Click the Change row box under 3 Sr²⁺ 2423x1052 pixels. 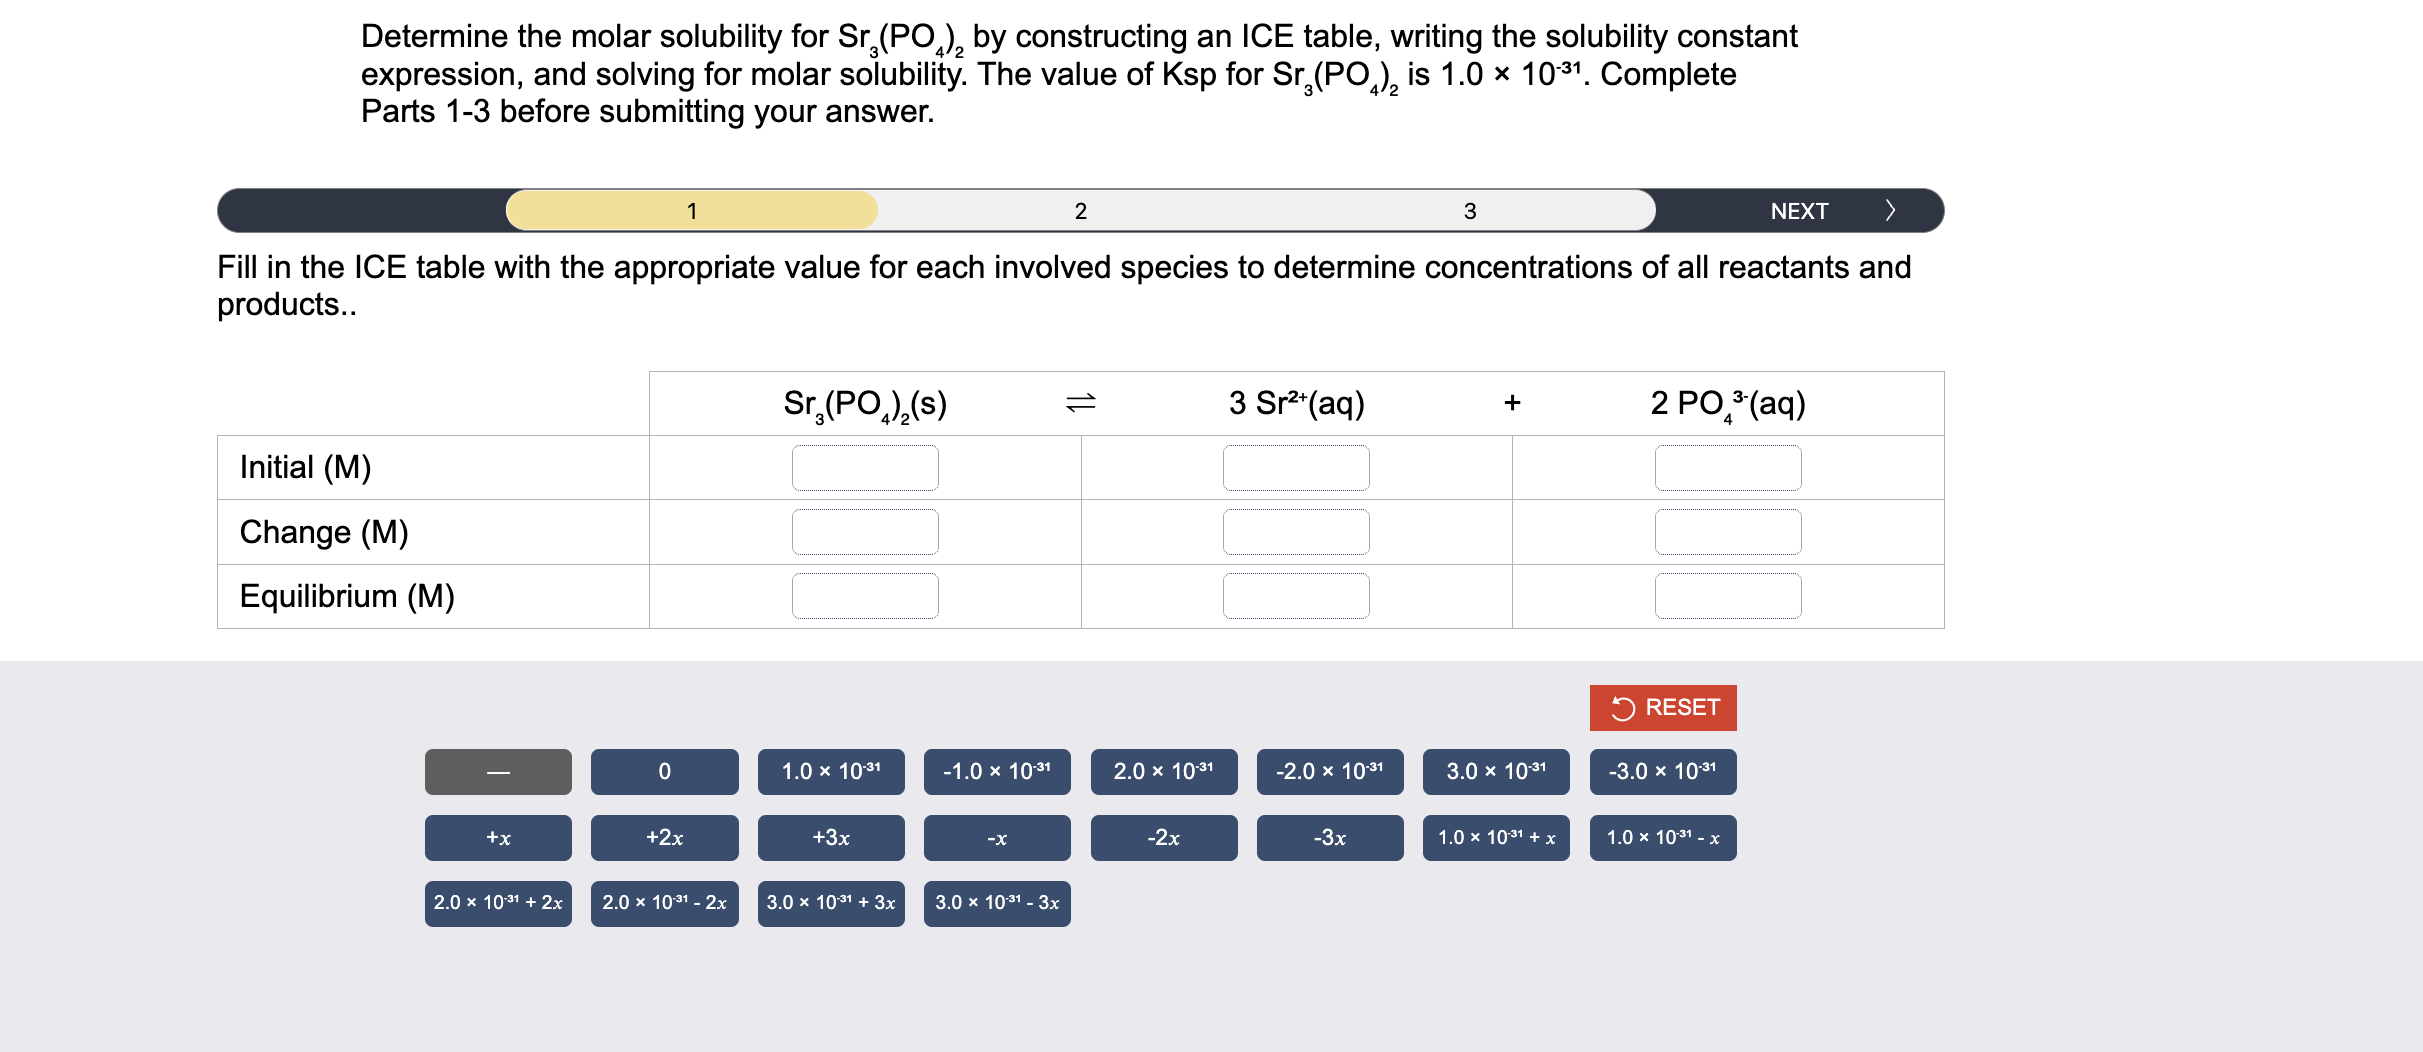[x=1296, y=531]
